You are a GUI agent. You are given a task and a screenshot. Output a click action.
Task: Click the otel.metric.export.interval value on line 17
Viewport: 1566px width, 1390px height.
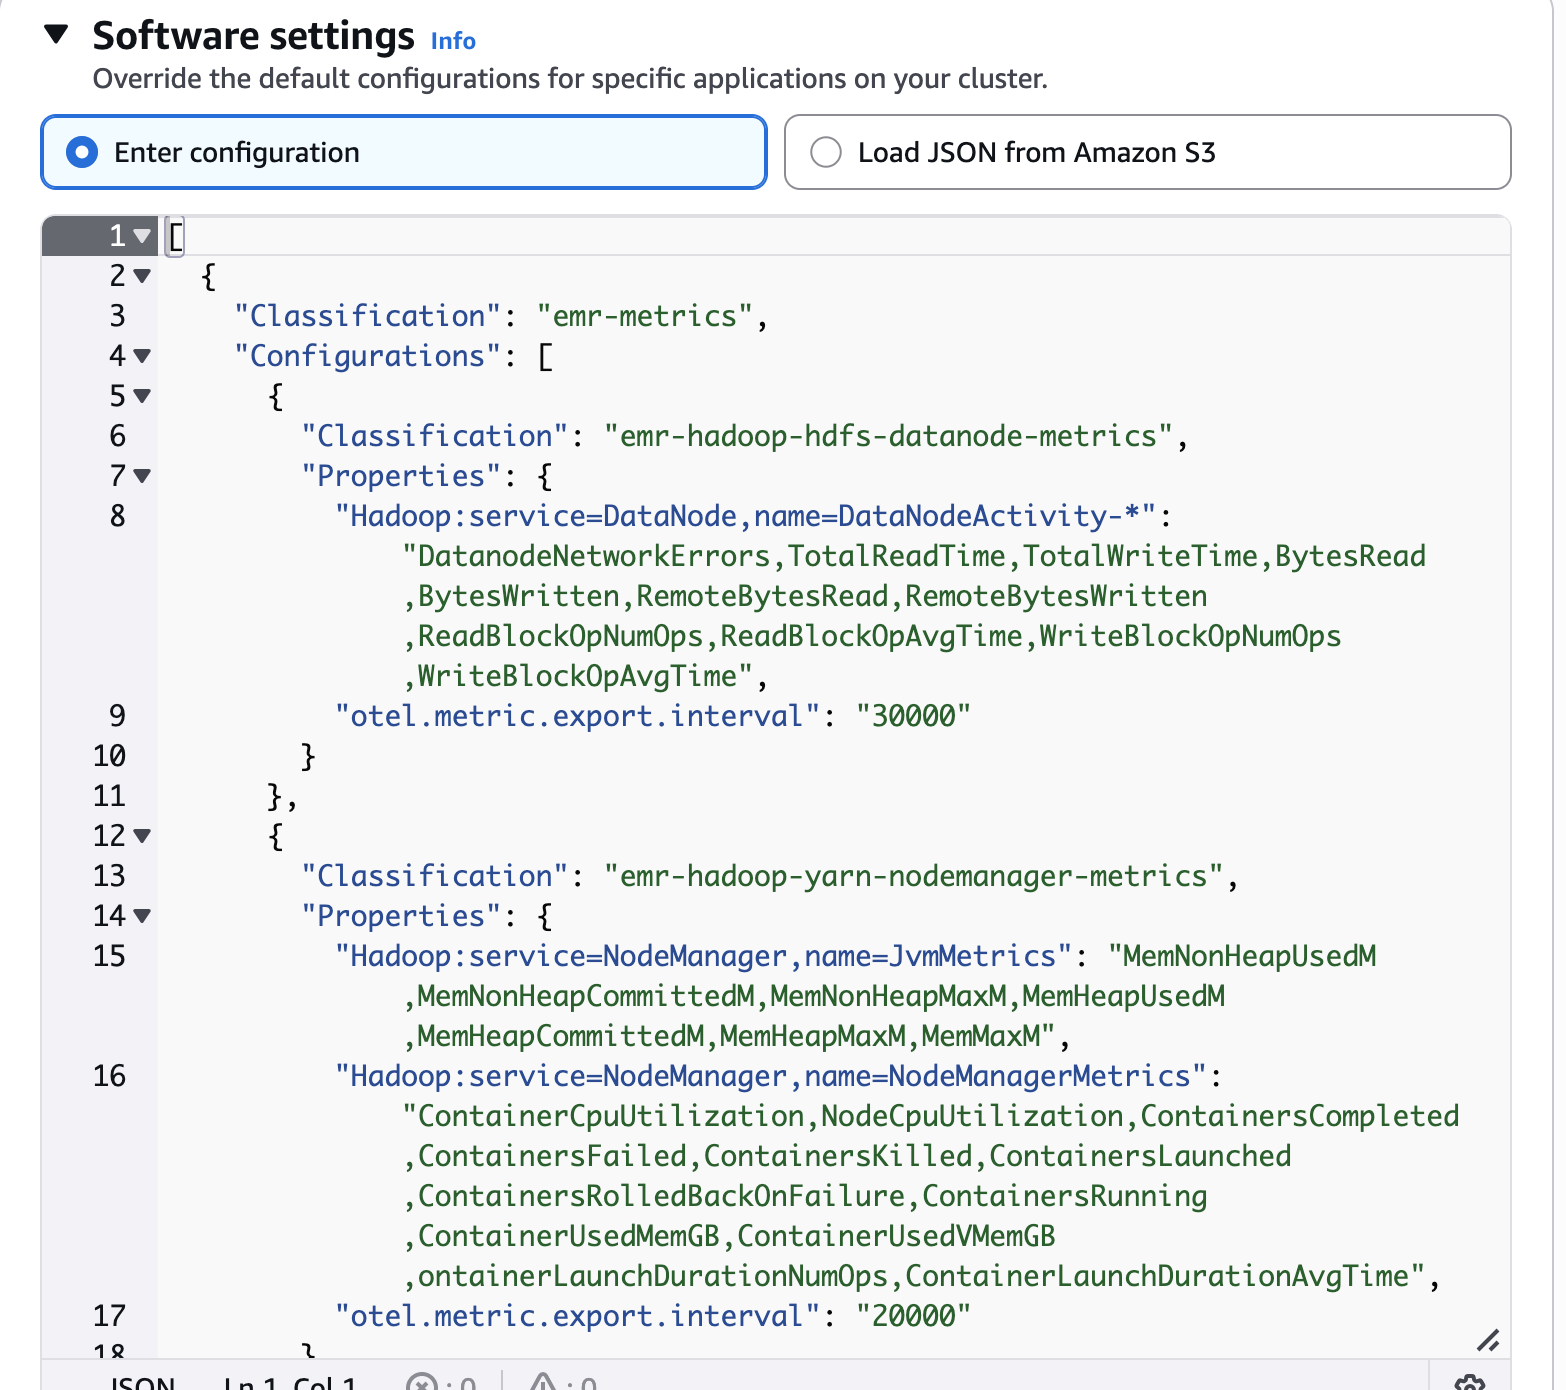[915, 1316]
